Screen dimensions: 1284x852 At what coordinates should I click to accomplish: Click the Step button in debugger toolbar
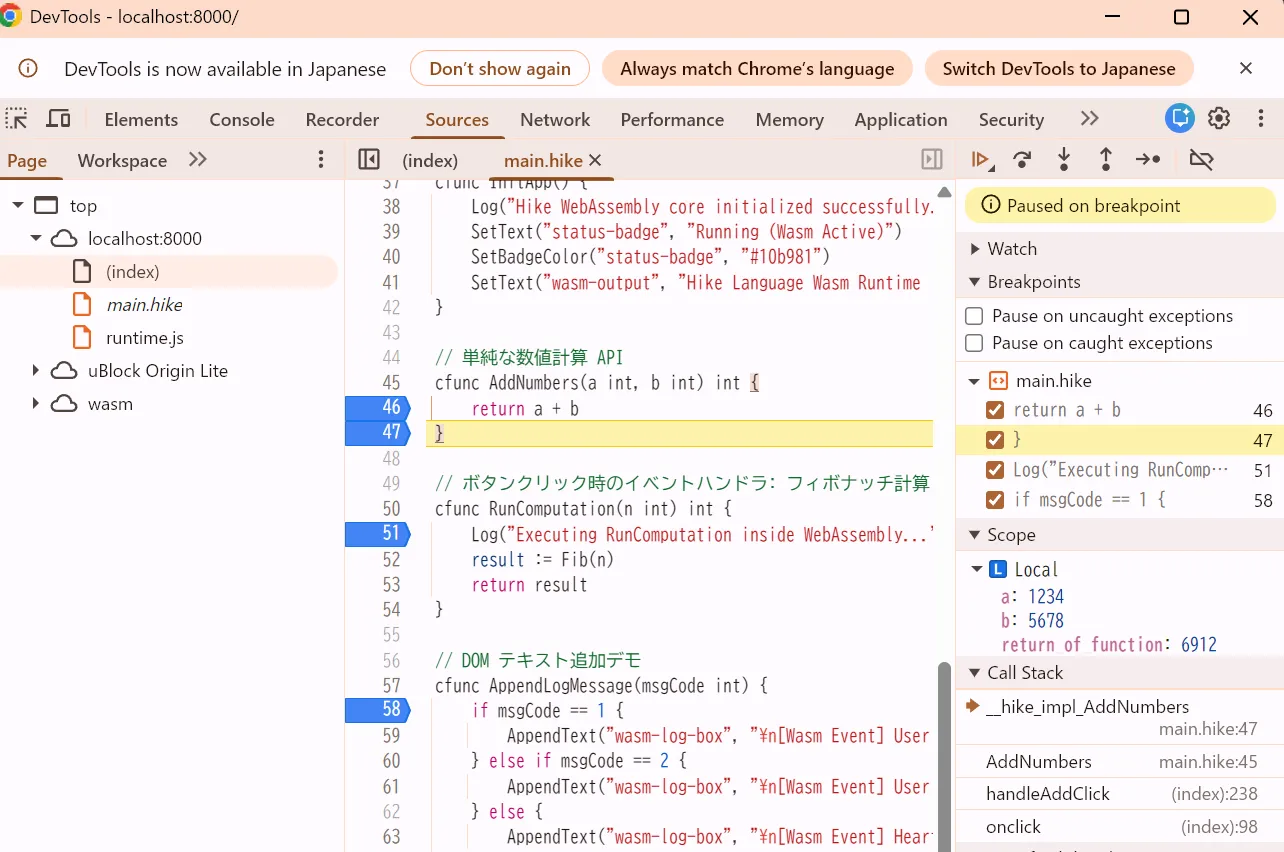click(1148, 159)
